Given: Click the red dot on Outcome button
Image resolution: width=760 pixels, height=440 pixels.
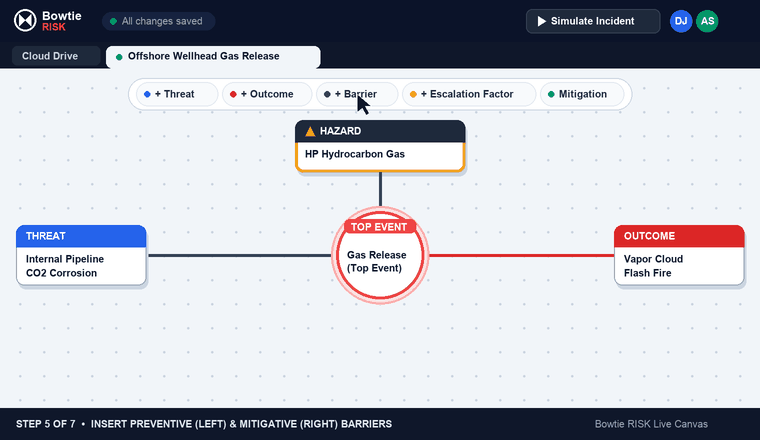Looking at the screenshot, I should tap(233, 94).
